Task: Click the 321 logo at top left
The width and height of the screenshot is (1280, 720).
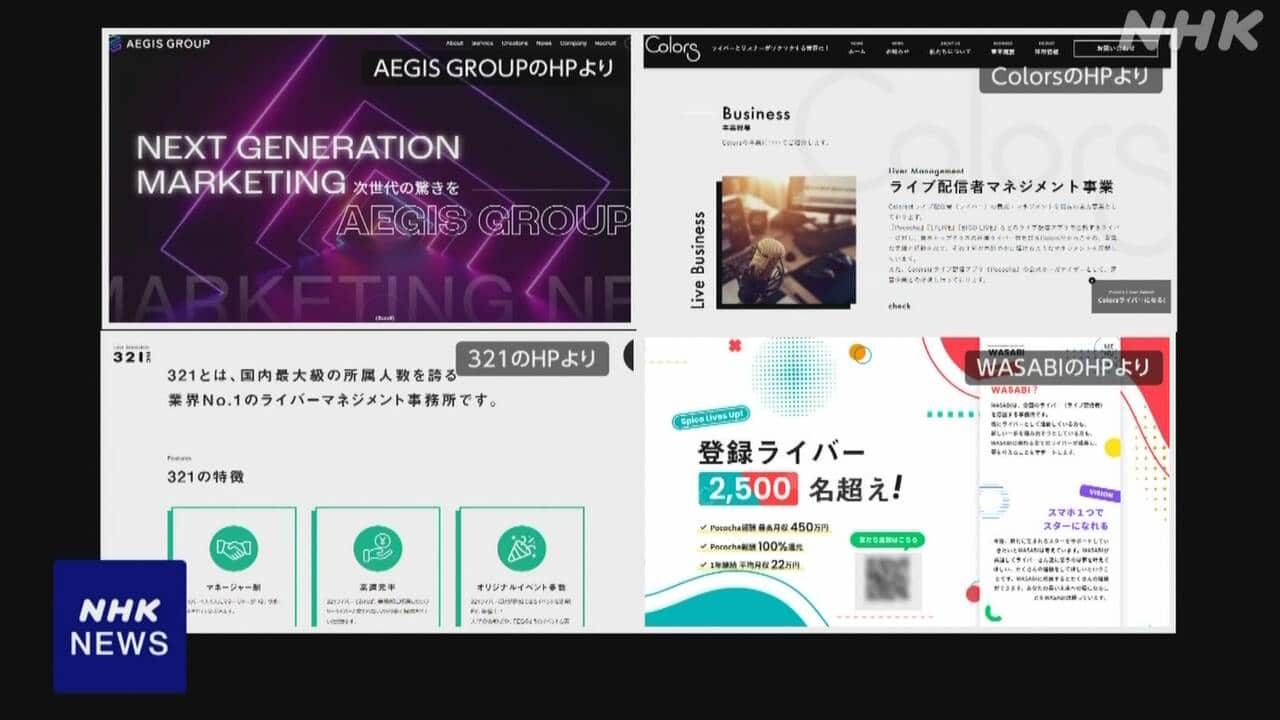Action: (x=131, y=356)
